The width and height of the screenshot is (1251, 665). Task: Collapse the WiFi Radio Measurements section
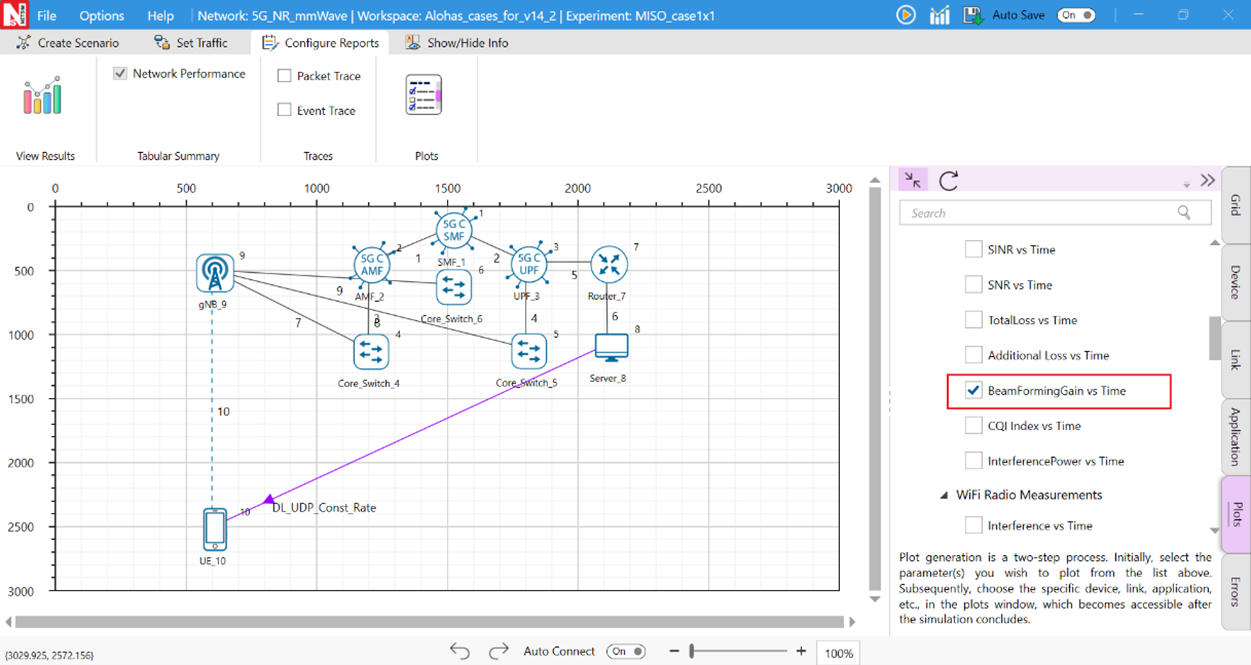pyautogui.click(x=945, y=495)
